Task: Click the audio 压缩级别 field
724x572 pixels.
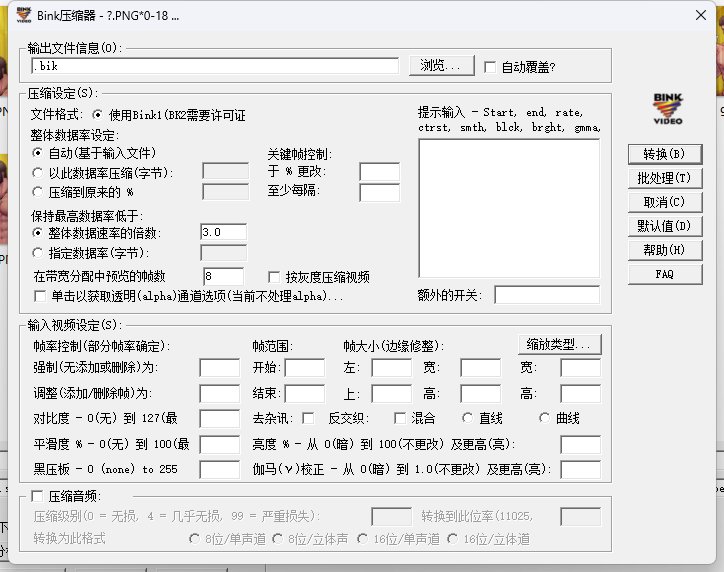Action: (392, 517)
